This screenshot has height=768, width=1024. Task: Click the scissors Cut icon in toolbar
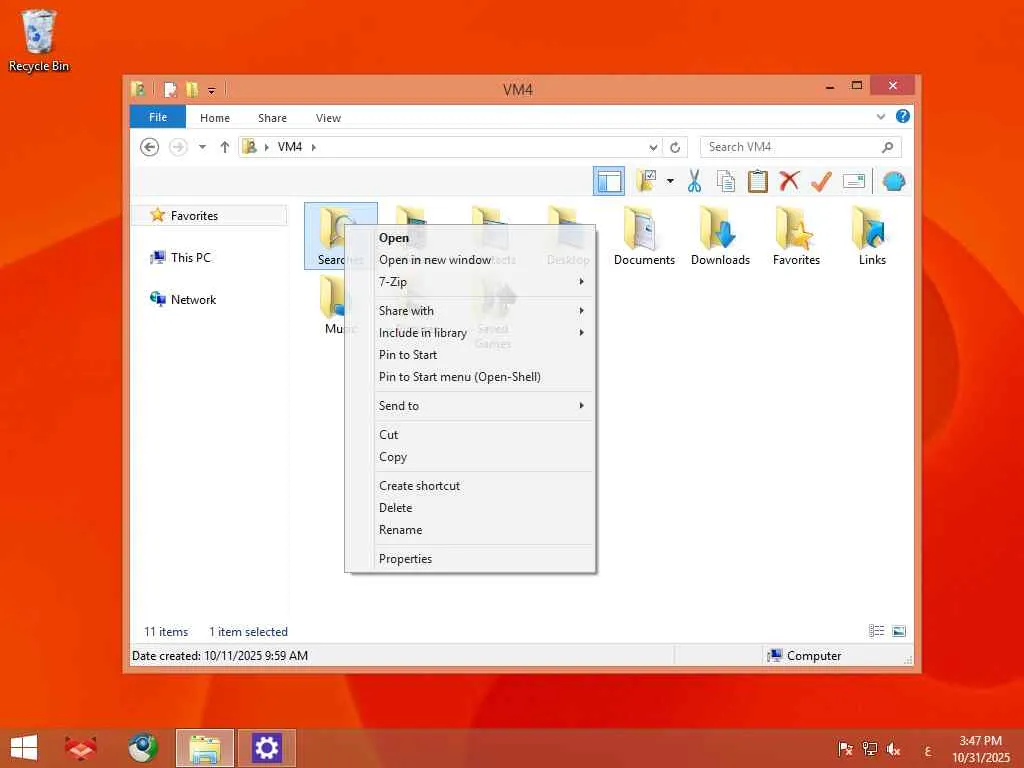point(694,181)
